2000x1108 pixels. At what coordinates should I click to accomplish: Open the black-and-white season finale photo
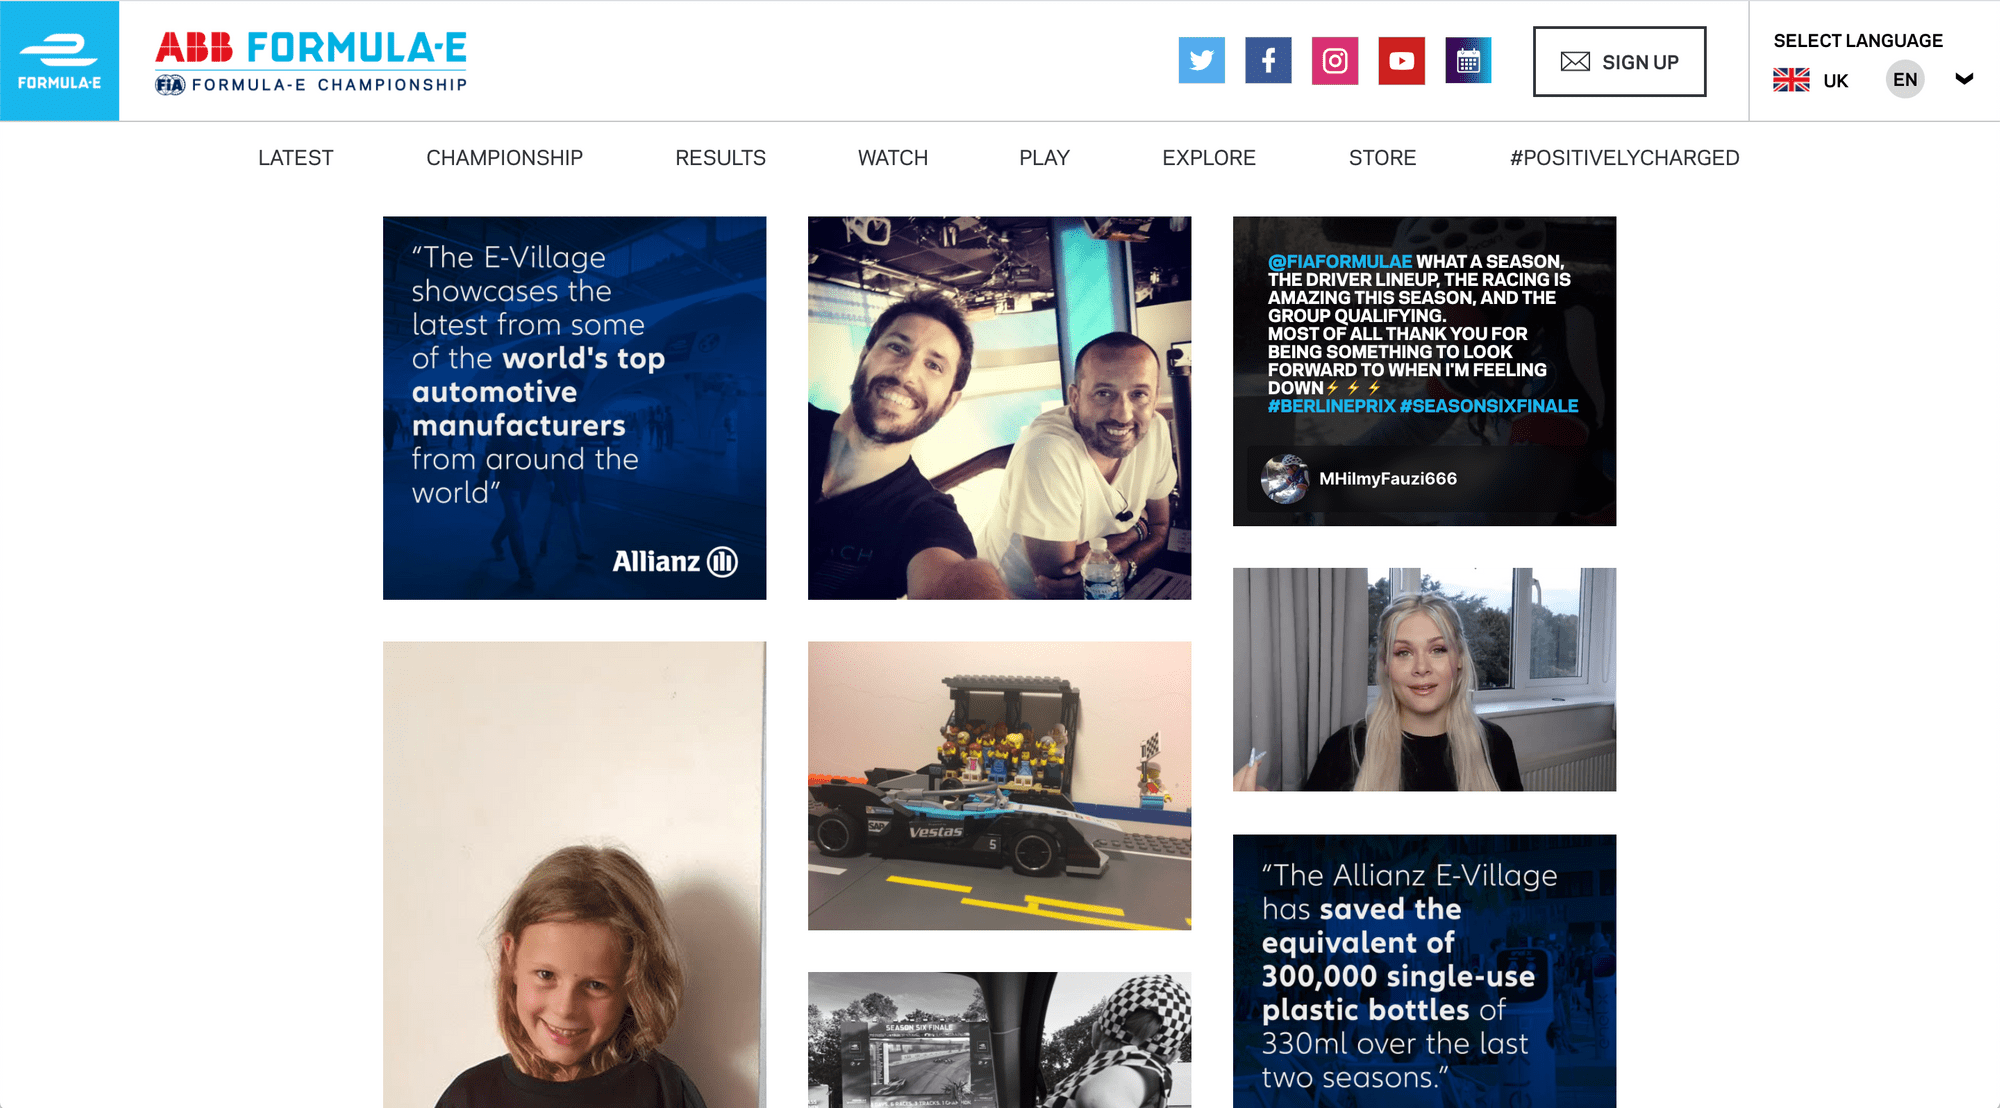click(x=999, y=1040)
